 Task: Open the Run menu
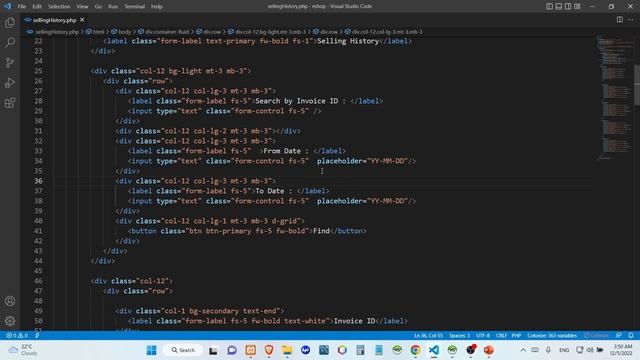(113, 7)
